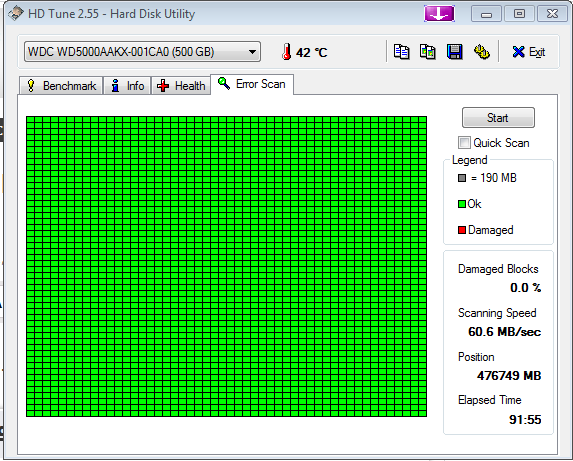The image size is (573, 461).
Task: Expand the WDC WD5000AAKX drive dropdown
Action: (142, 52)
